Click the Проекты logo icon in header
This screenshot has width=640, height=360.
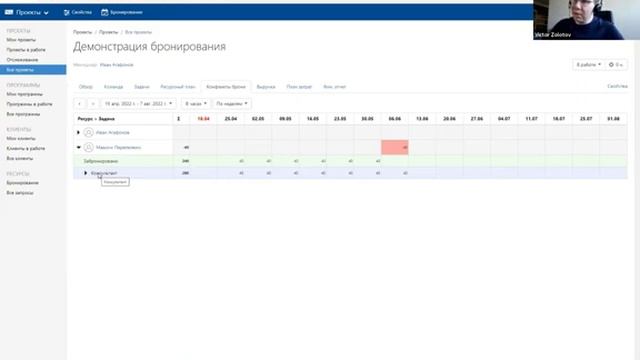(9, 12)
